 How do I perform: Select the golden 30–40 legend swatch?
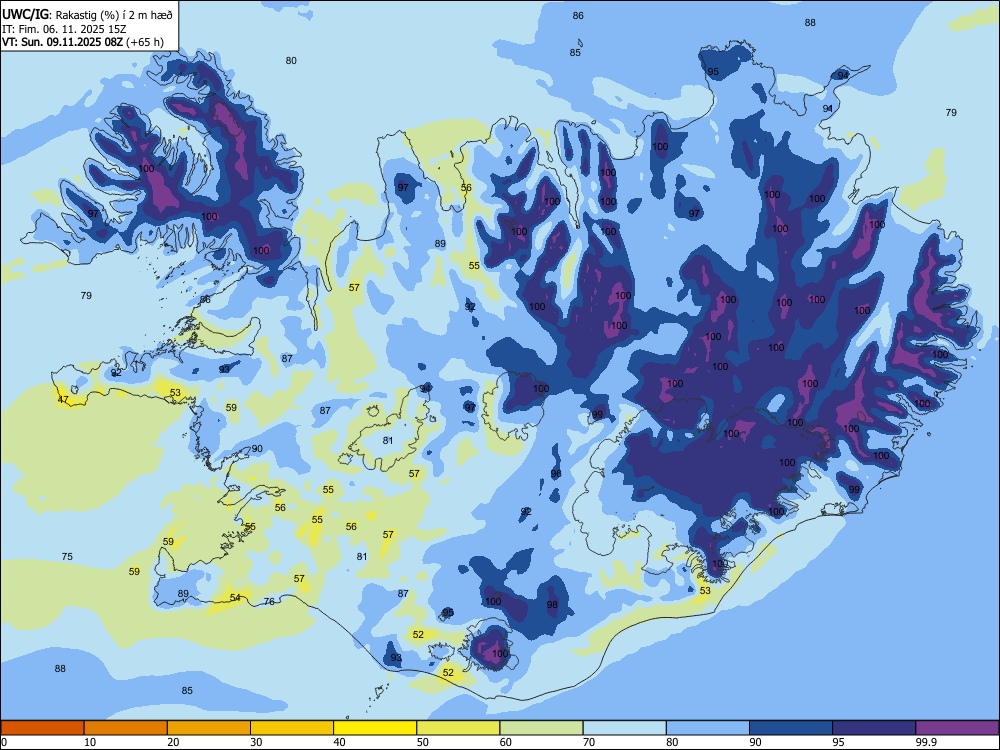pos(292,728)
